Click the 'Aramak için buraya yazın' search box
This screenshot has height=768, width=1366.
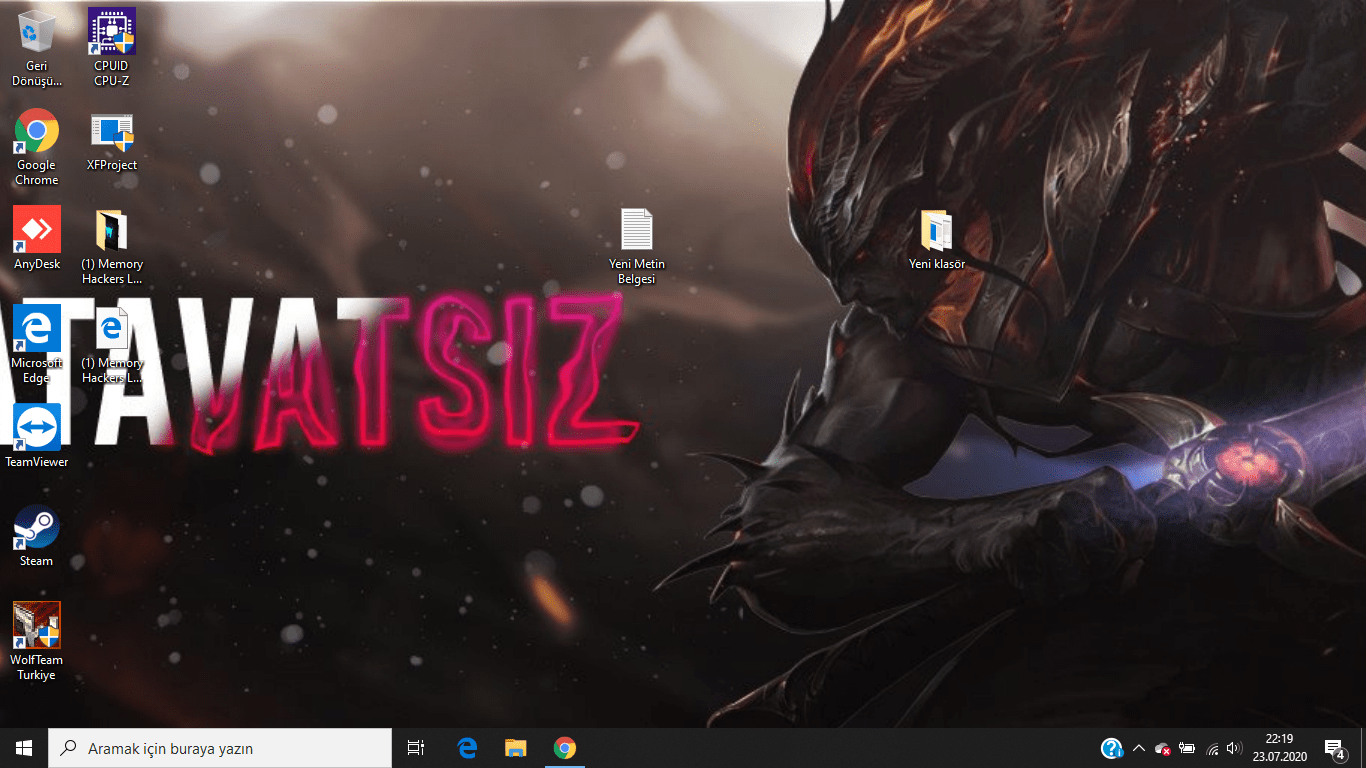pyautogui.click(x=220, y=748)
